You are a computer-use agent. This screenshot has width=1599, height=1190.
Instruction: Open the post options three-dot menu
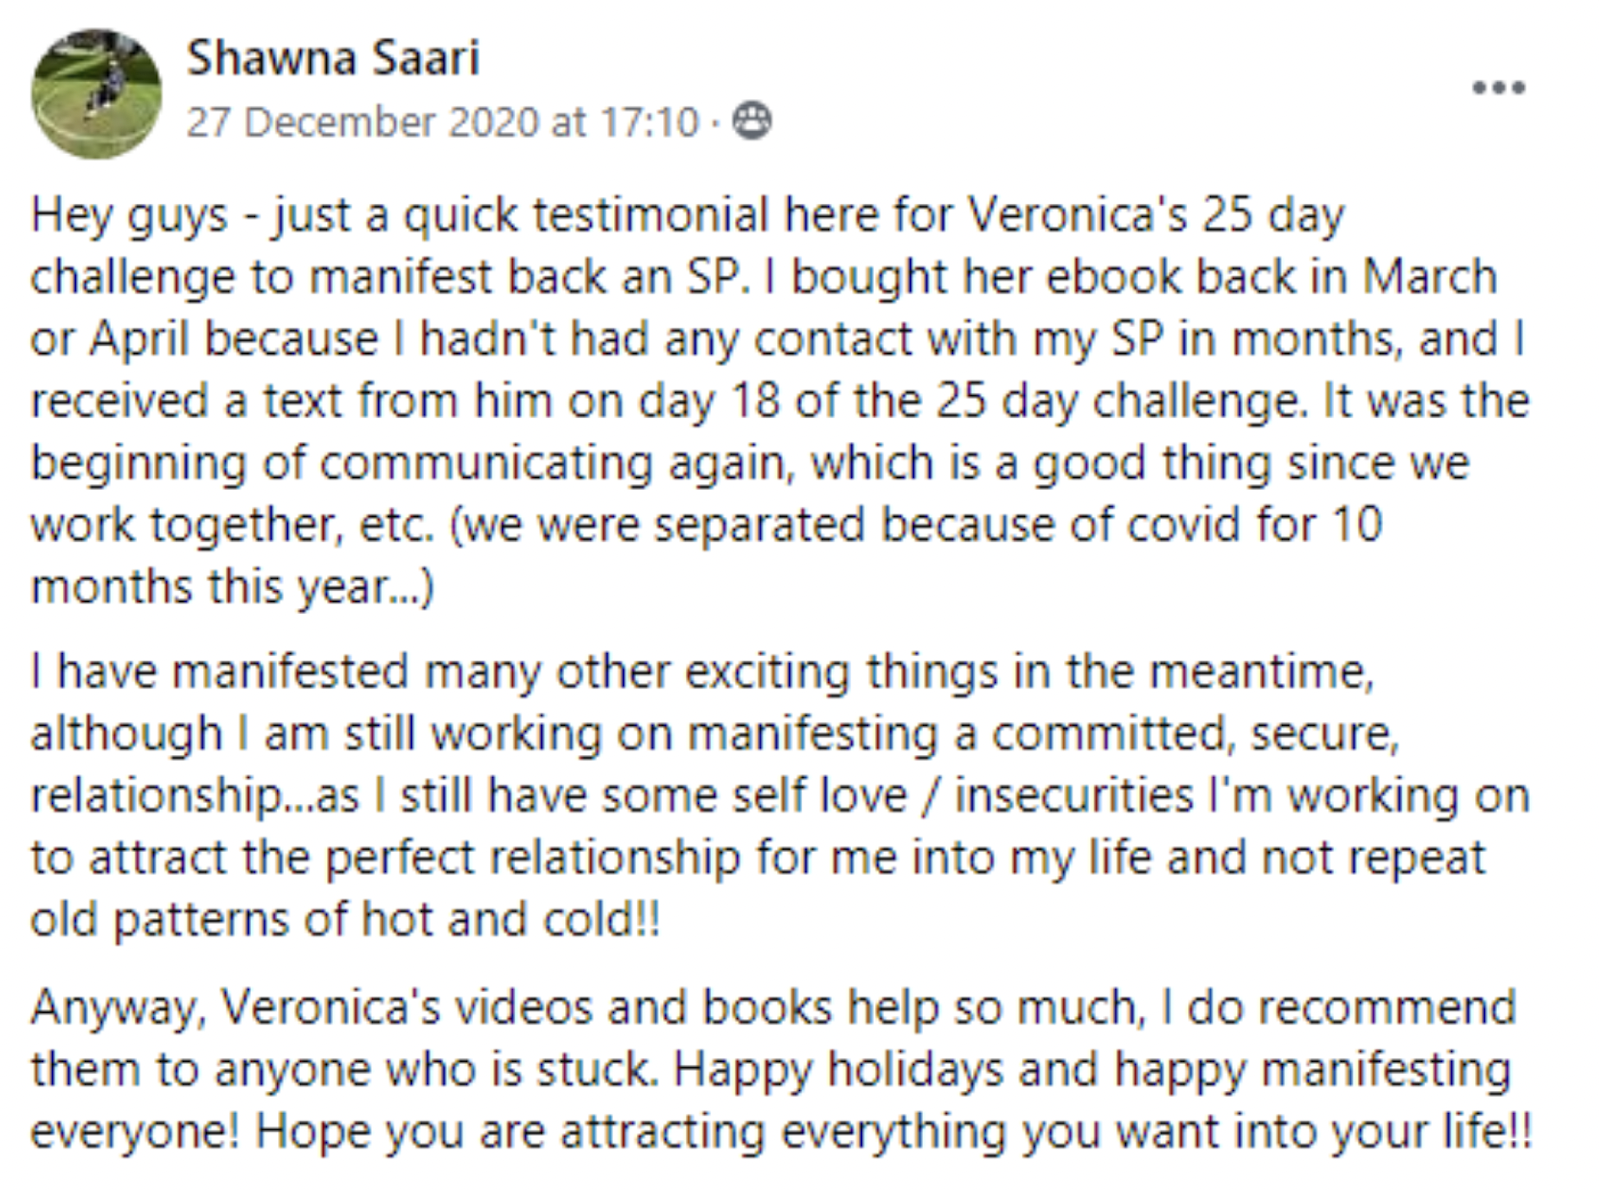click(1498, 88)
